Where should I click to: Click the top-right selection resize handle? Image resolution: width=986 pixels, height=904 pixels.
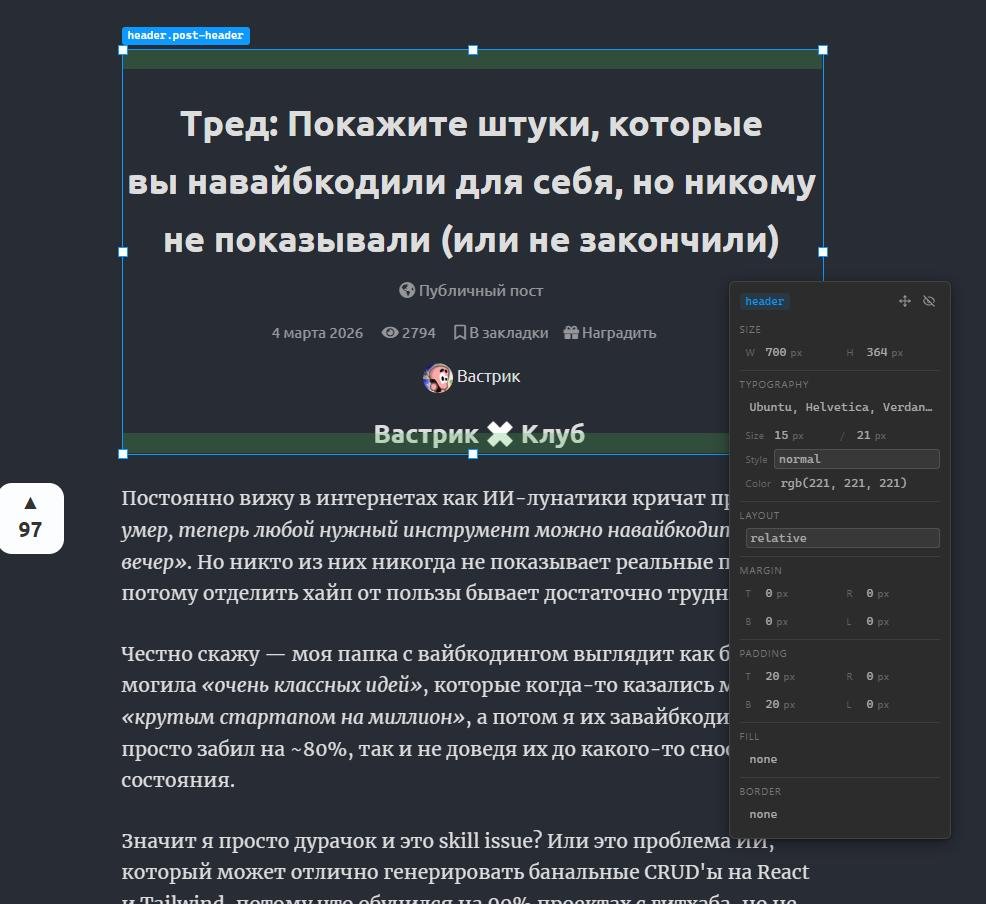coord(823,50)
